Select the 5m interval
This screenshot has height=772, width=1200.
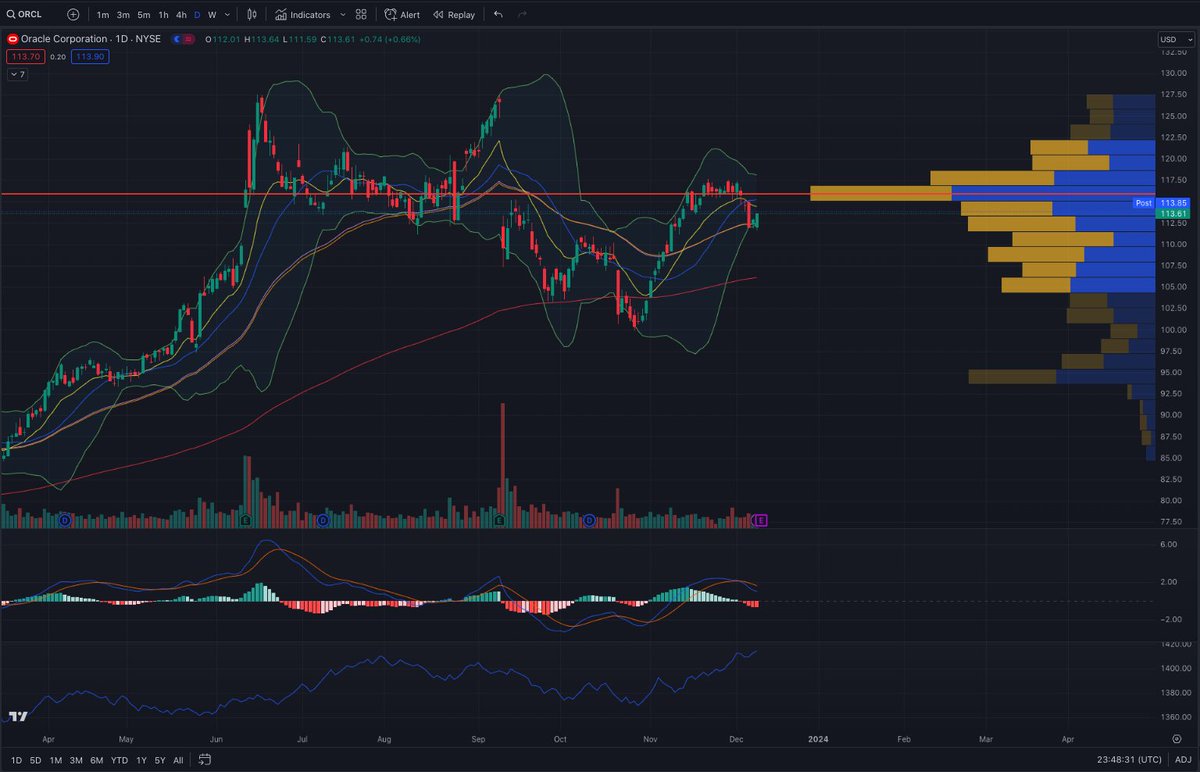pyautogui.click(x=144, y=15)
